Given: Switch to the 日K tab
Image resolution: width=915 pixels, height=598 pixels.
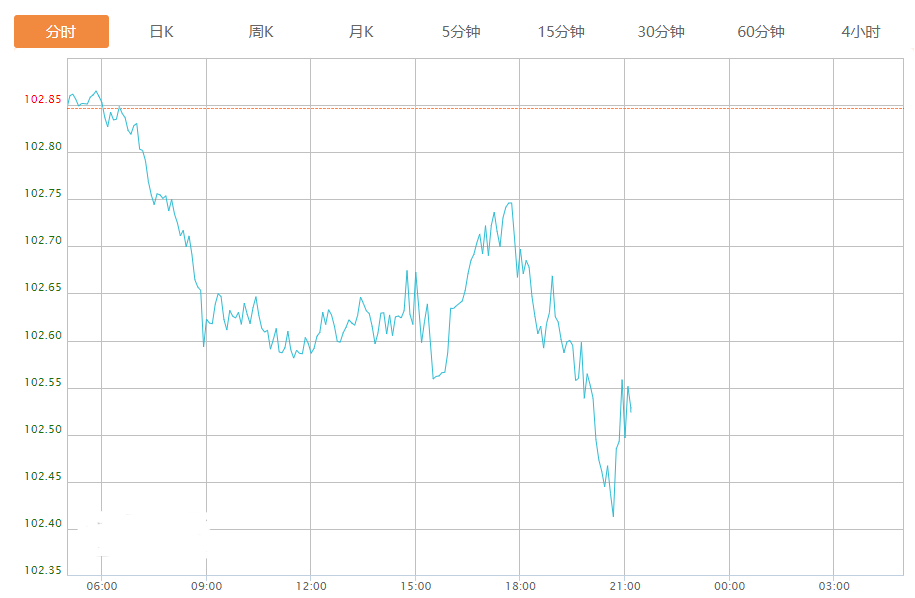Looking at the screenshot, I should (x=162, y=32).
